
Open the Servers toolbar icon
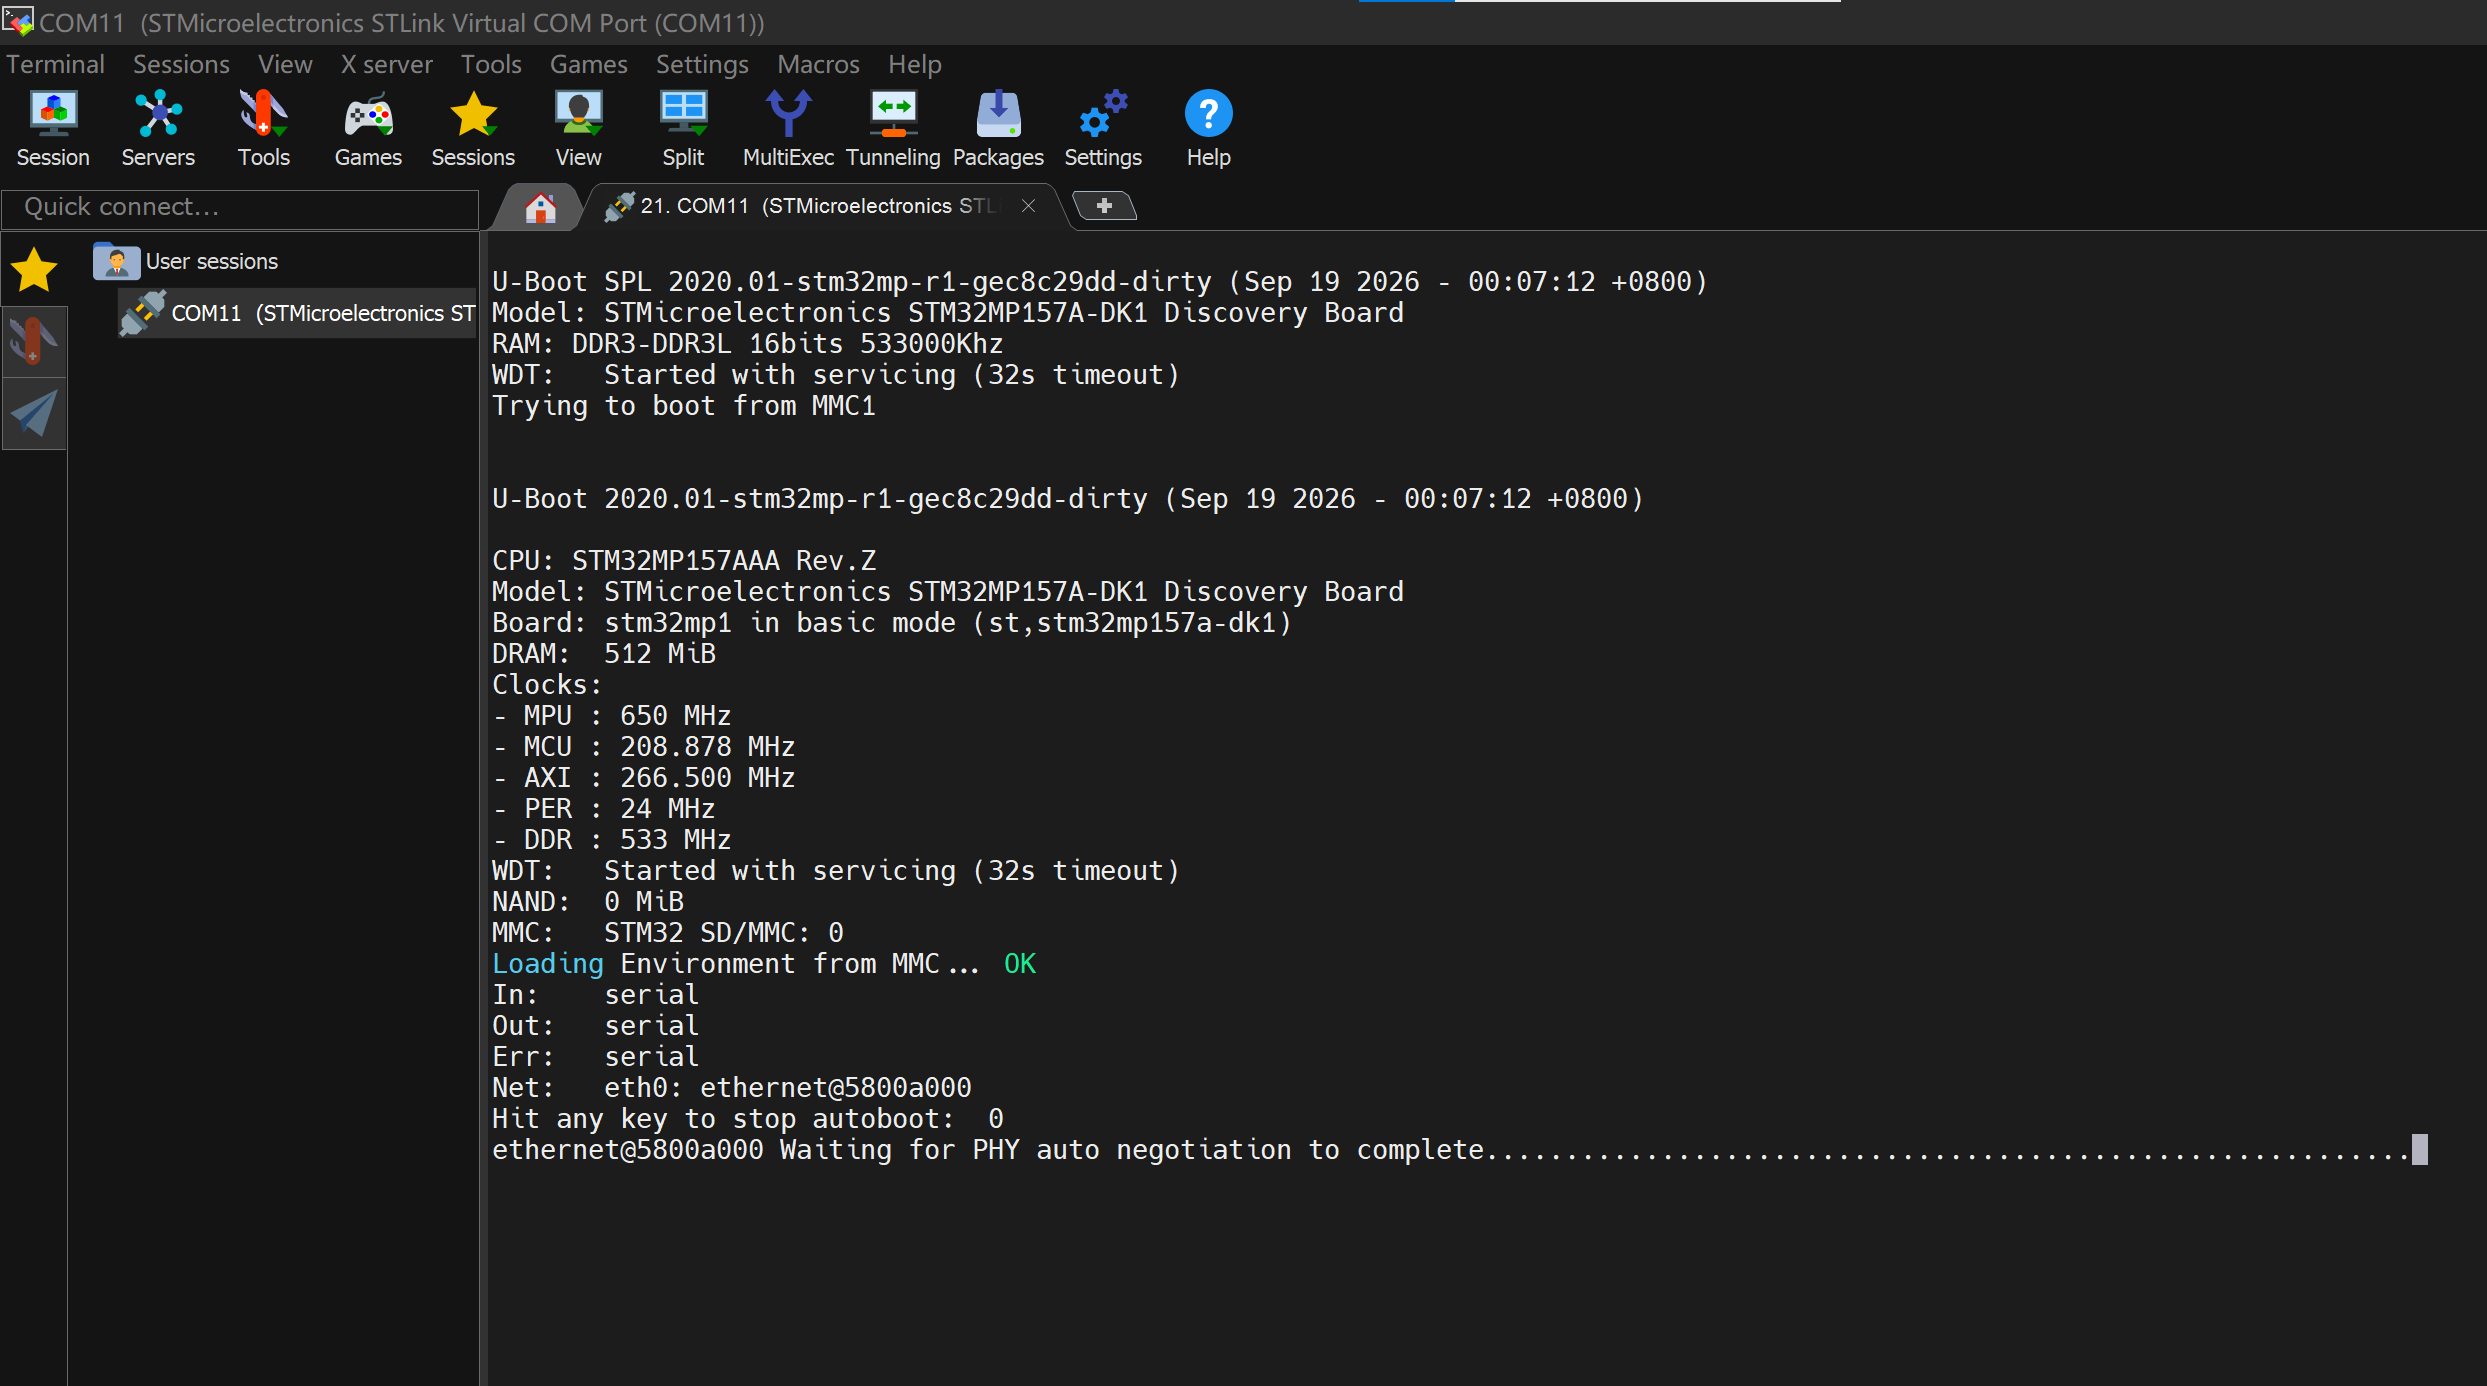point(158,129)
